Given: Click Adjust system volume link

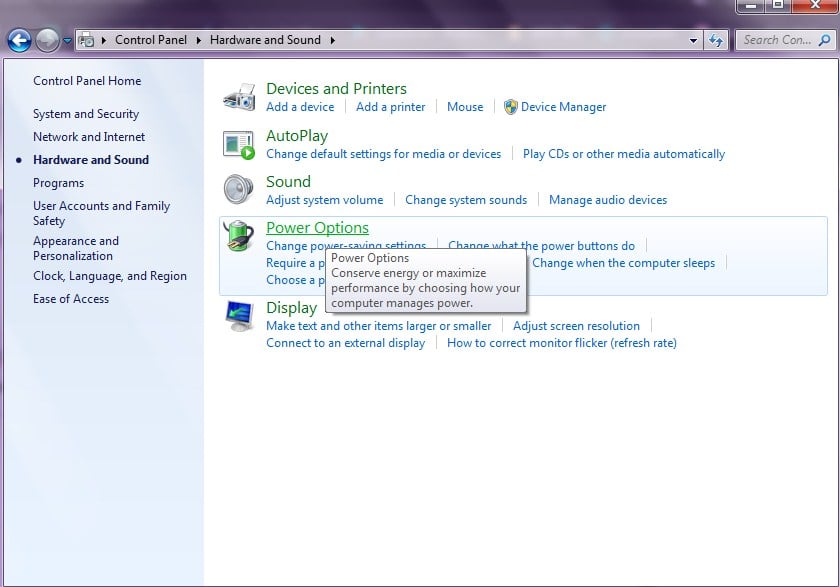Looking at the screenshot, I should 325,200.
